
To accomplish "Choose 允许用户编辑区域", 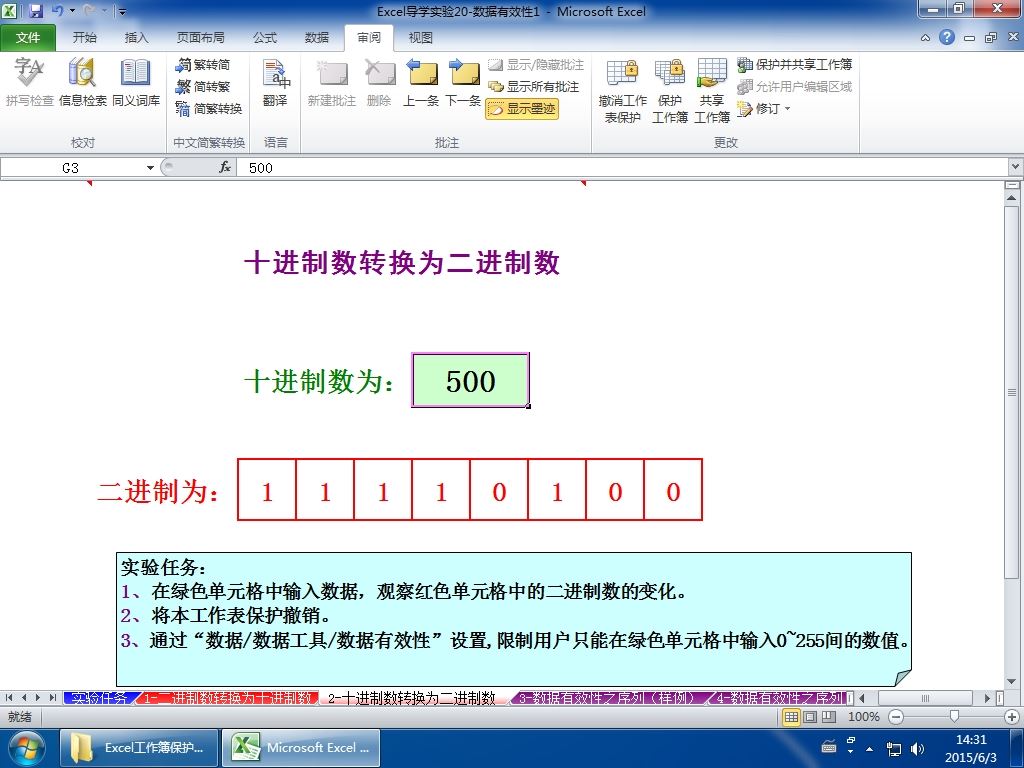I will [794, 86].
